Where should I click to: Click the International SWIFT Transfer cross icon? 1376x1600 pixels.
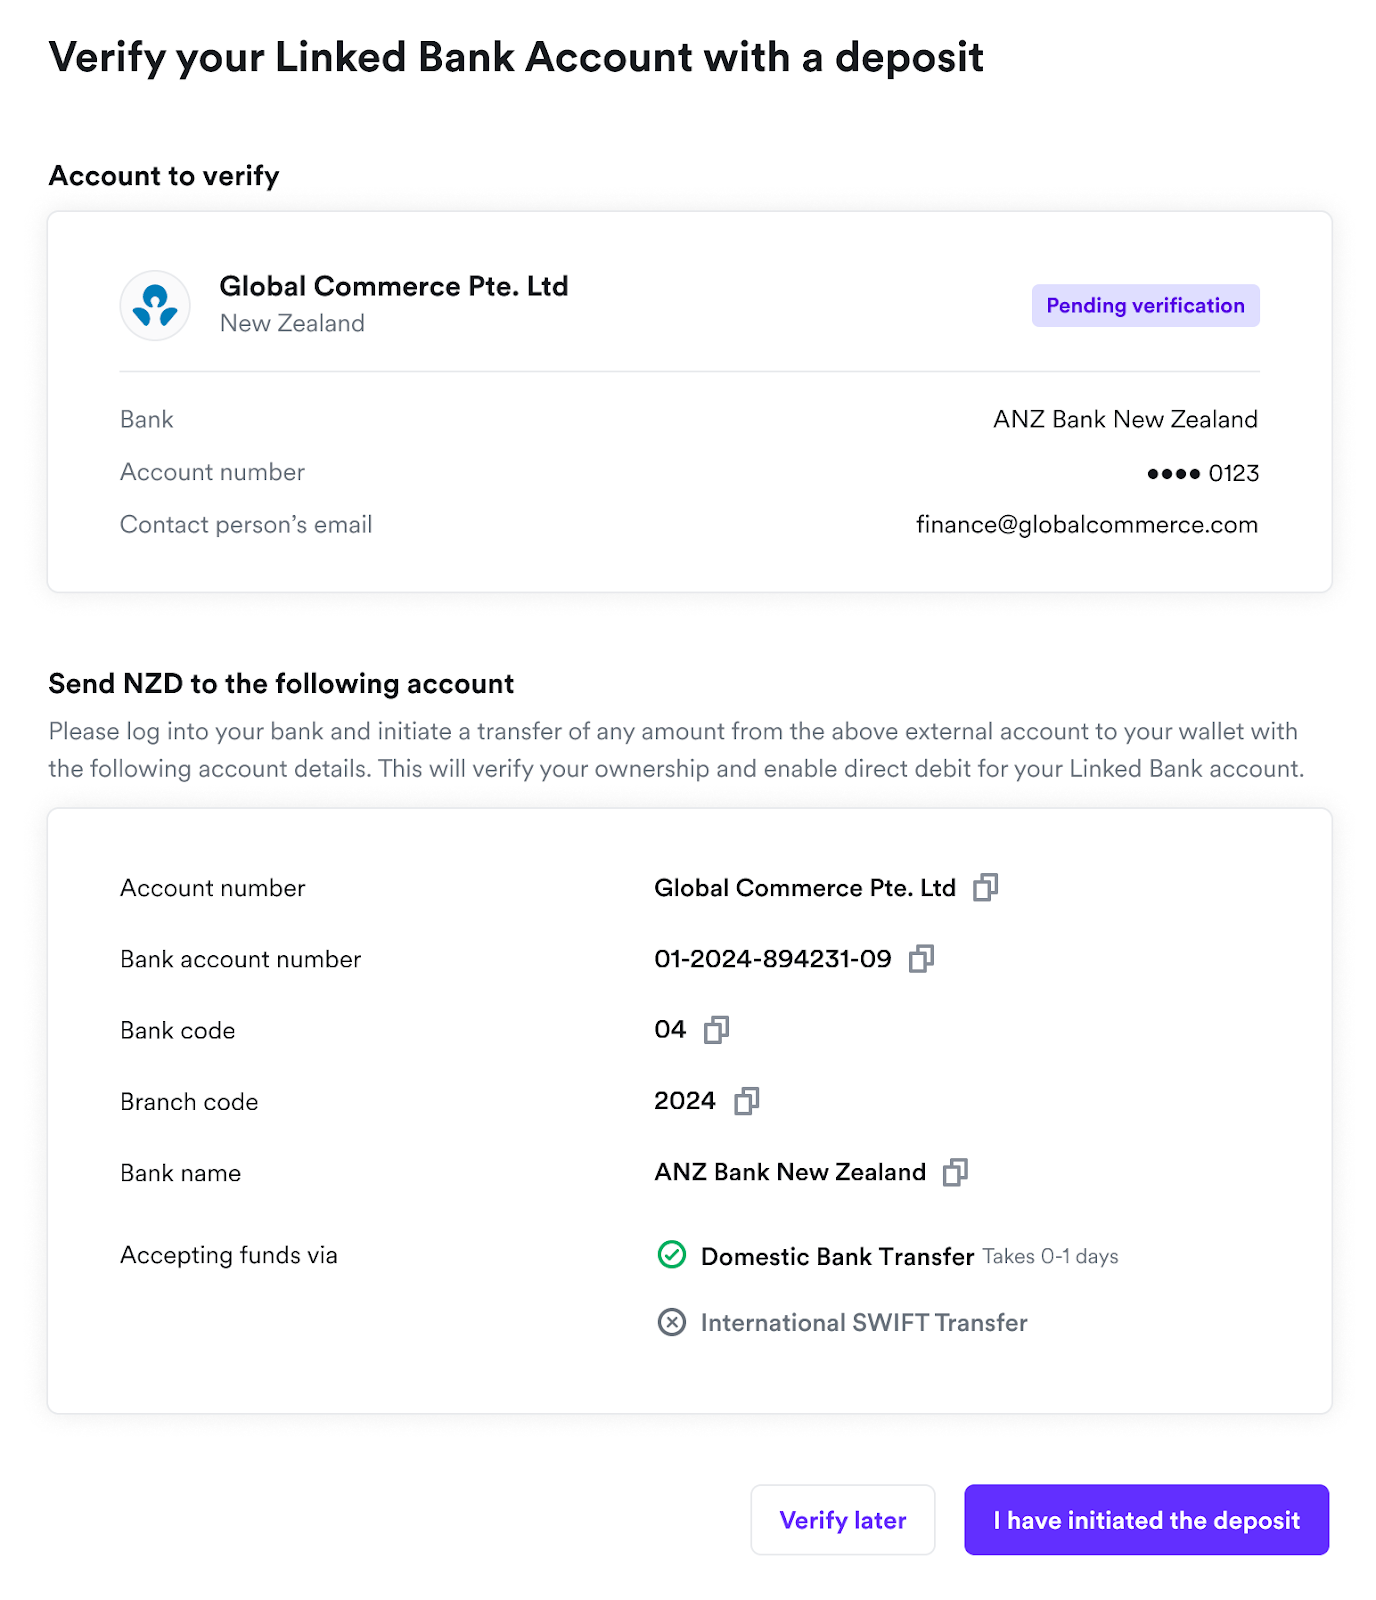point(672,1323)
